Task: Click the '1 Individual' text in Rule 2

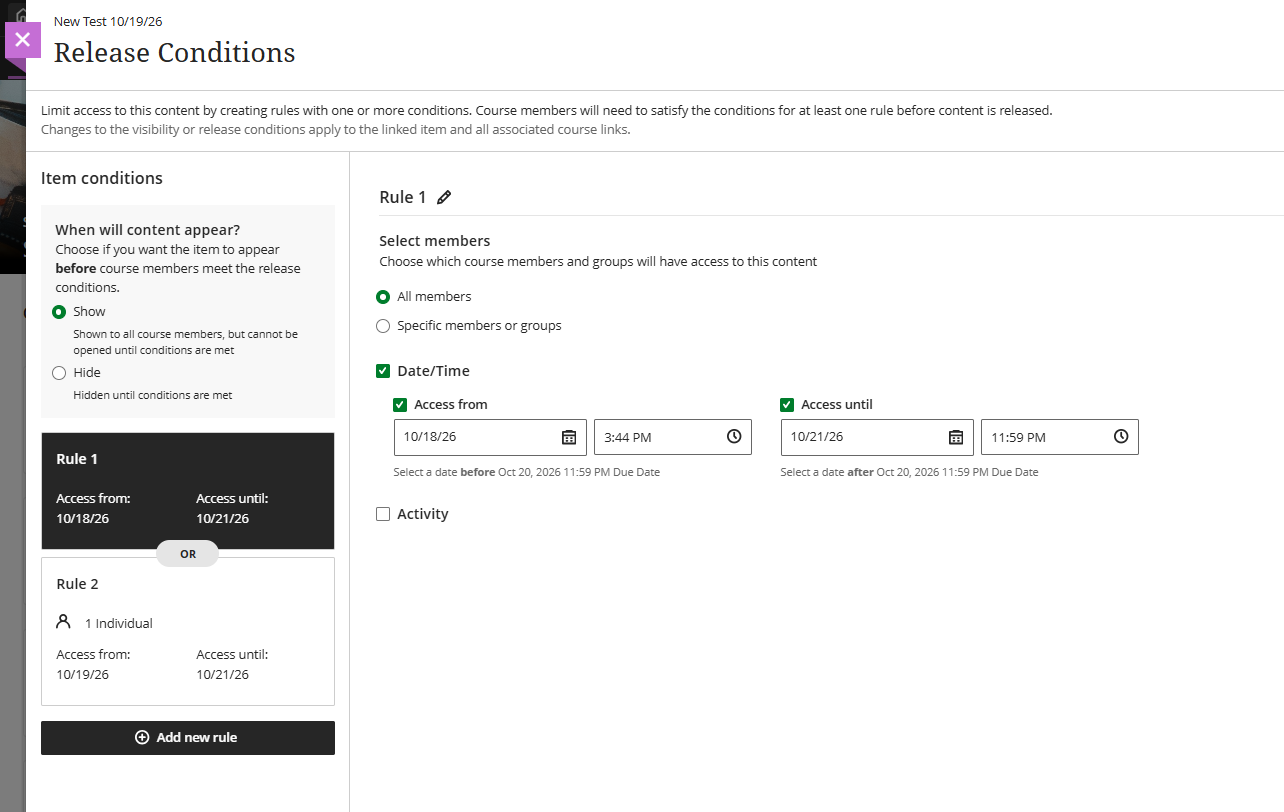Action: (119, 624)
